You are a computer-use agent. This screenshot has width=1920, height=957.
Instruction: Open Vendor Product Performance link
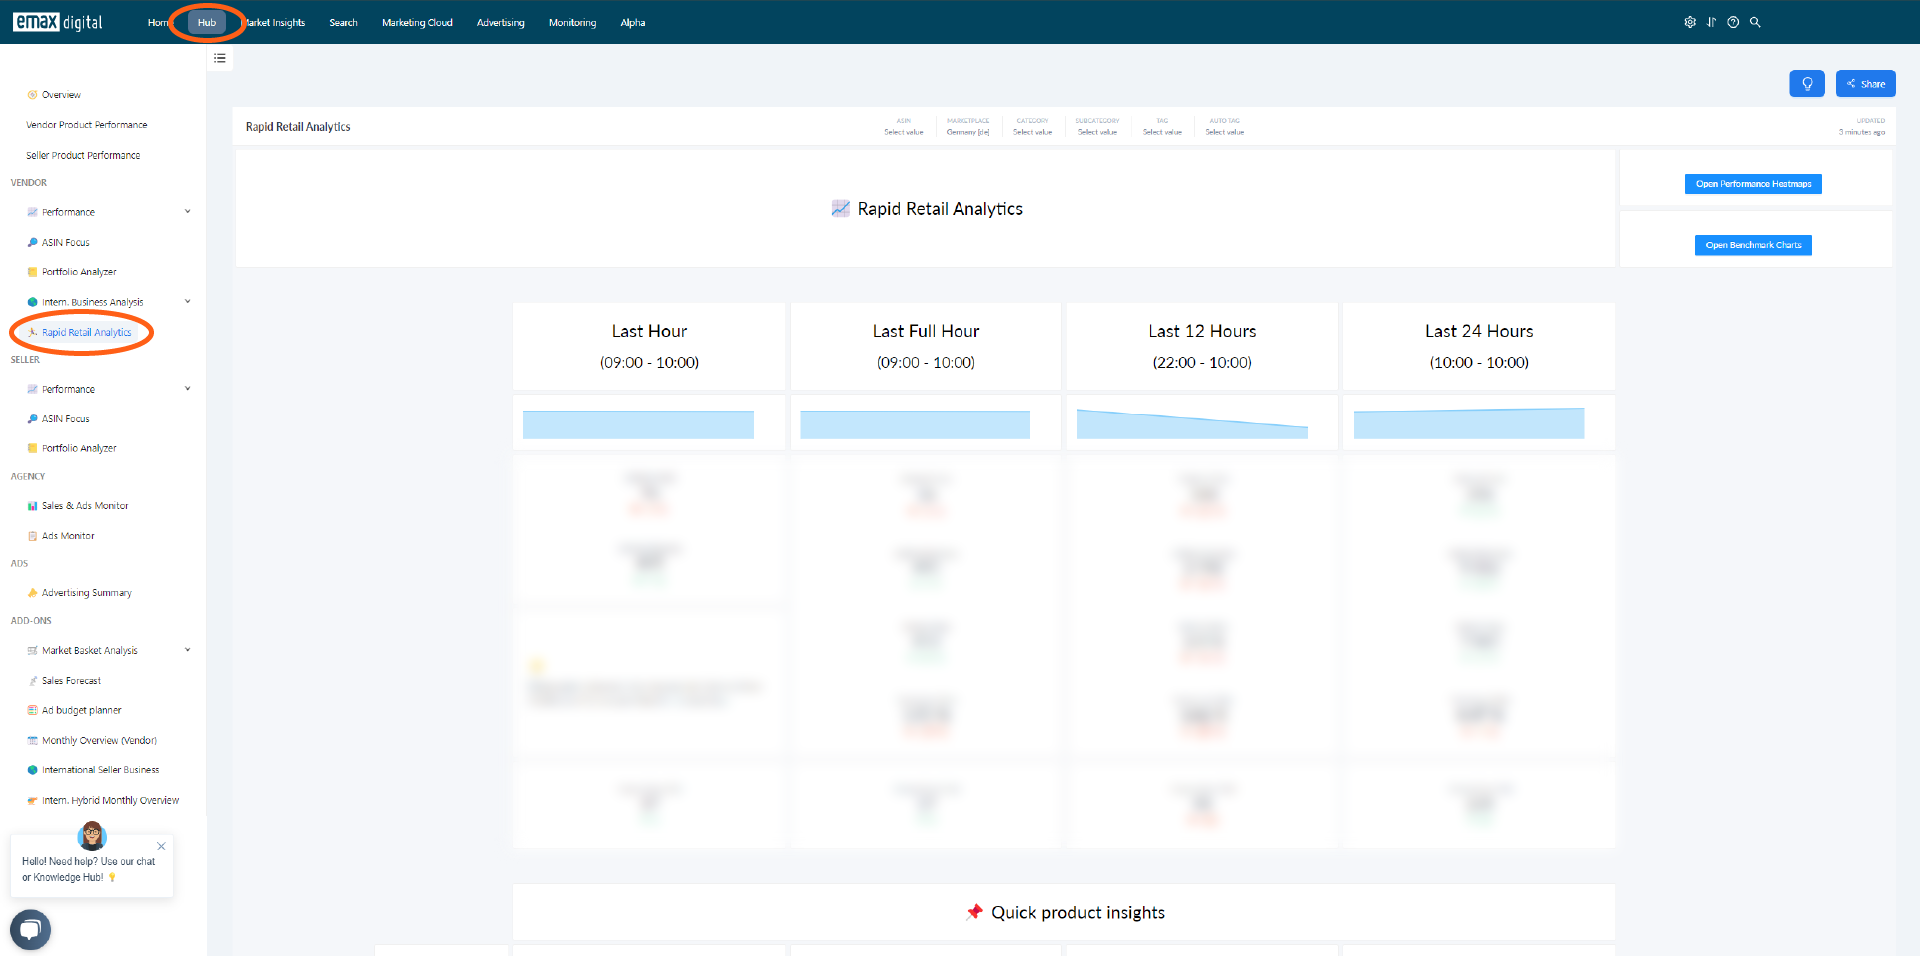coord(87,125)
